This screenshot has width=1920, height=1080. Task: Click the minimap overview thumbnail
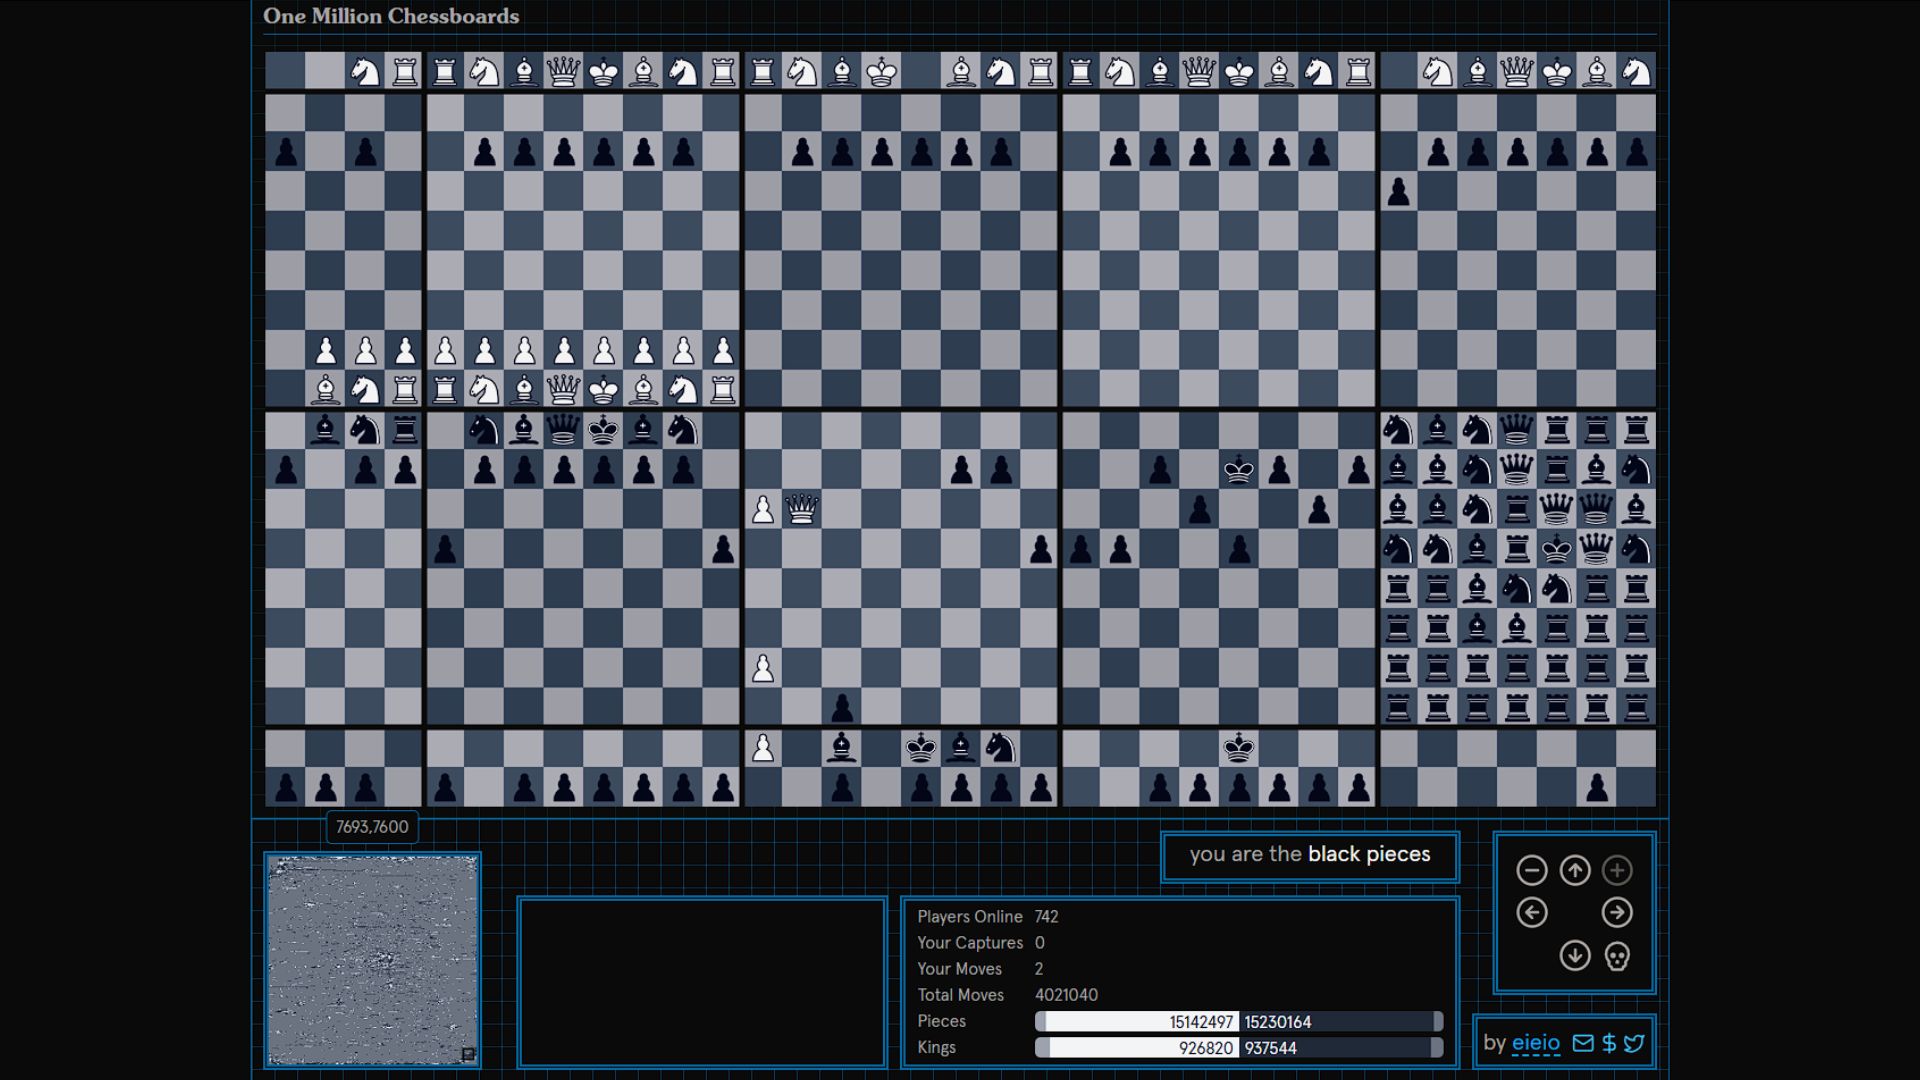pyautogui.click(x=372, y=960)
